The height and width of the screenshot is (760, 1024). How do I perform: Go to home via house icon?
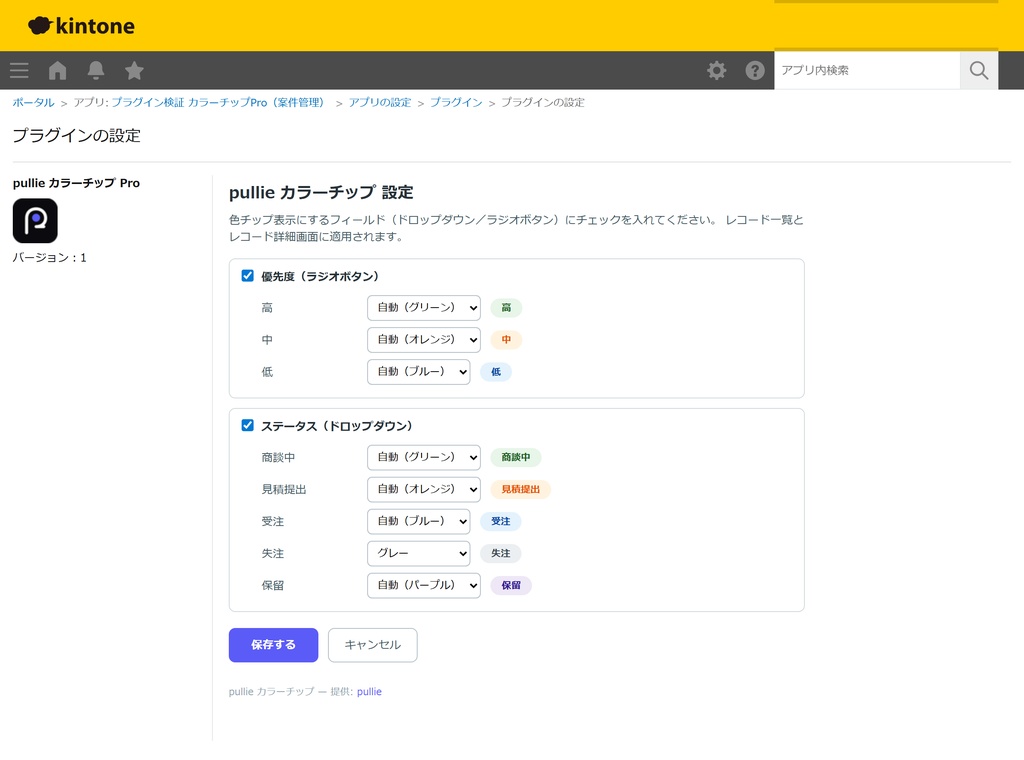point(57,71)
